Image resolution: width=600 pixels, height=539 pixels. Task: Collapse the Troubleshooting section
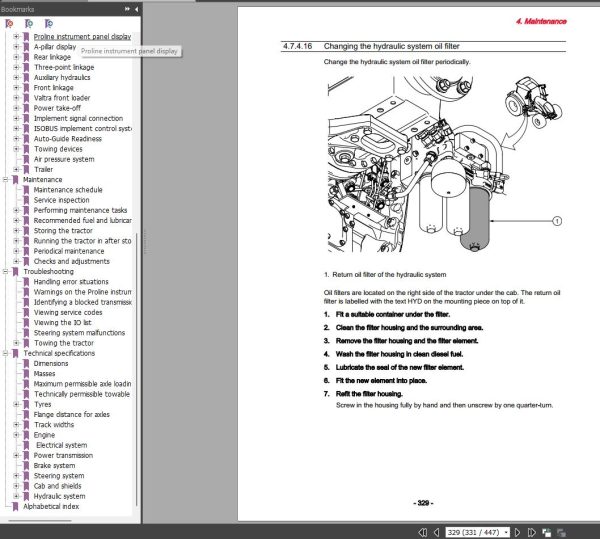click(5, 272)
